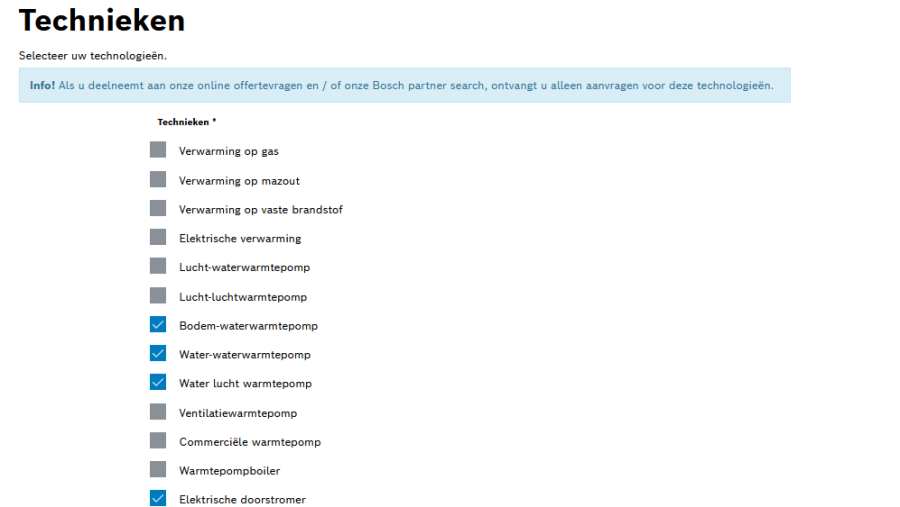This screenshot has height=507, width=900.
Task: Click the 'Verwarming op mazout' label
Action: pos(239,181)
